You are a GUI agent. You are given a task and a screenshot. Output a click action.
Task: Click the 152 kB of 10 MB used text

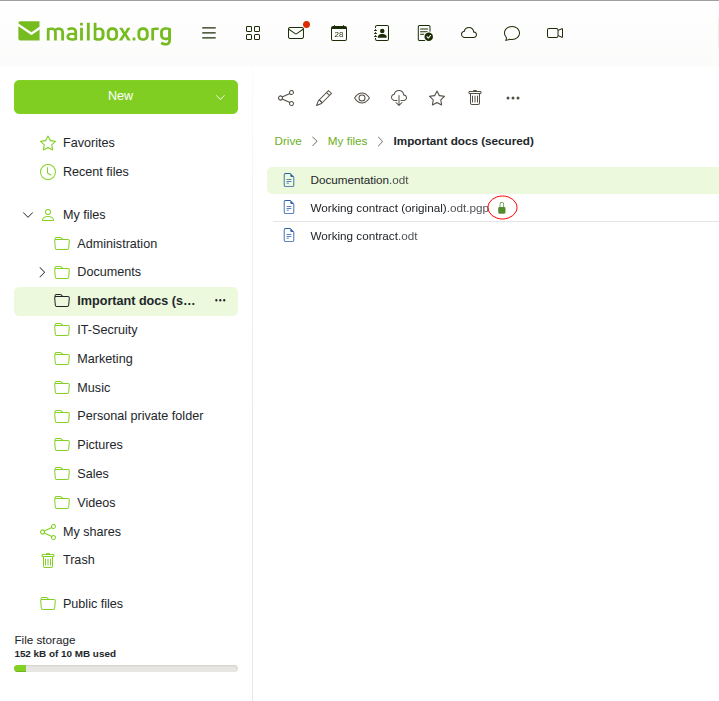65,654
